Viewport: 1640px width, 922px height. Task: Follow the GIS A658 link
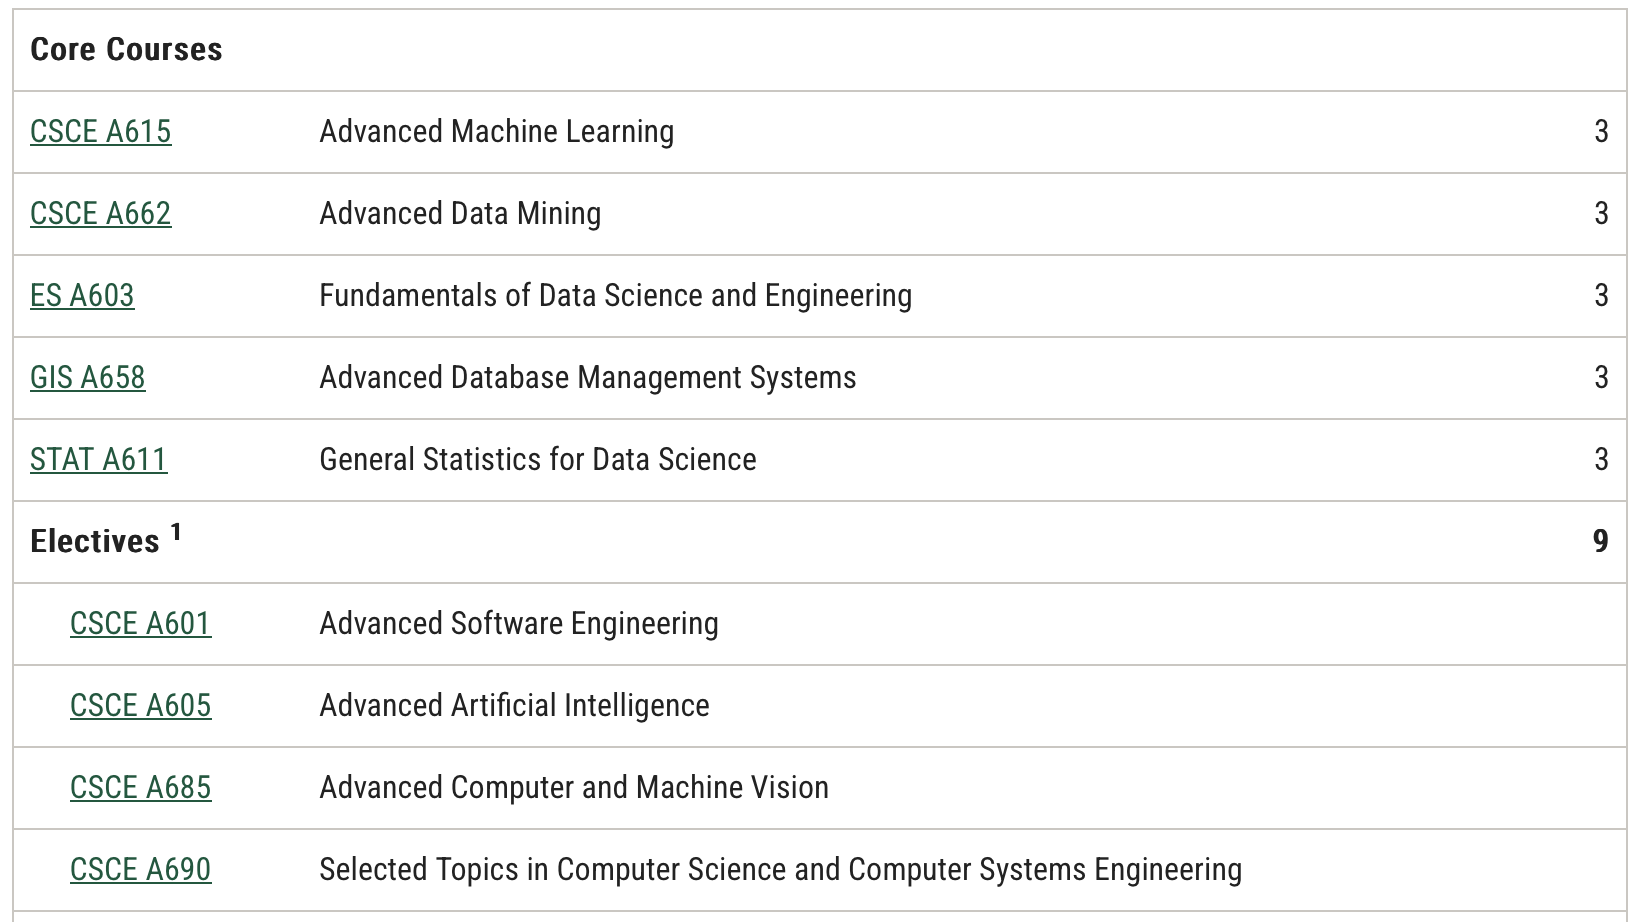[87, 378]
